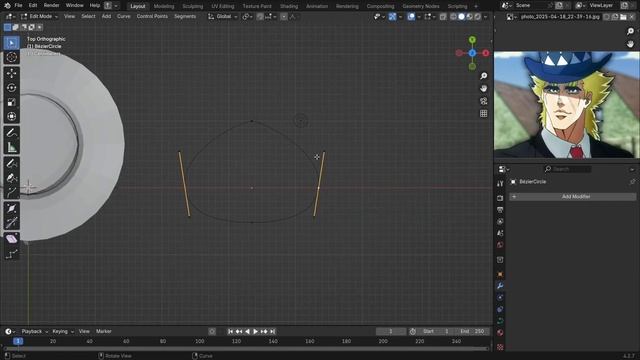640x360 pixels.
Task: Open the Global transform orientation dropdown
Action: coord(223,17)
